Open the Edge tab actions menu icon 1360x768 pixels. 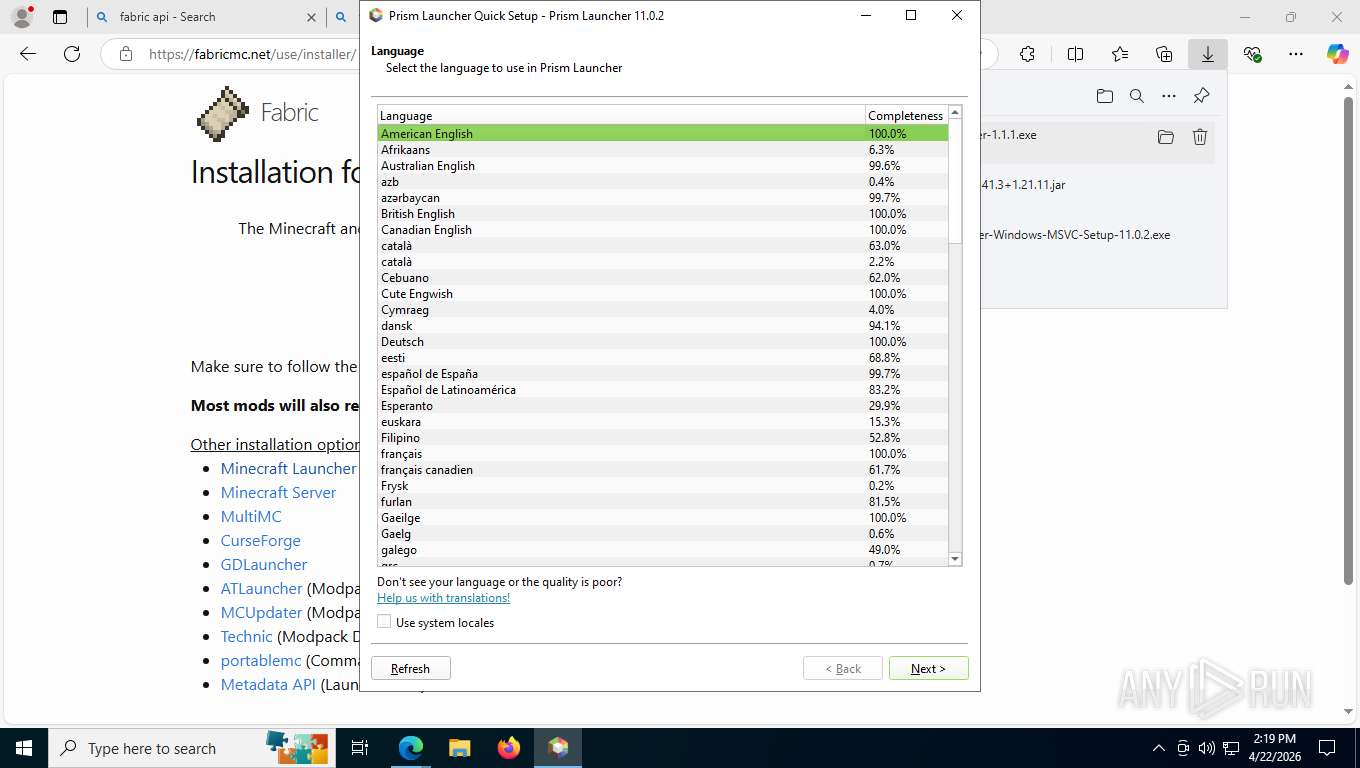pos(60,17)
